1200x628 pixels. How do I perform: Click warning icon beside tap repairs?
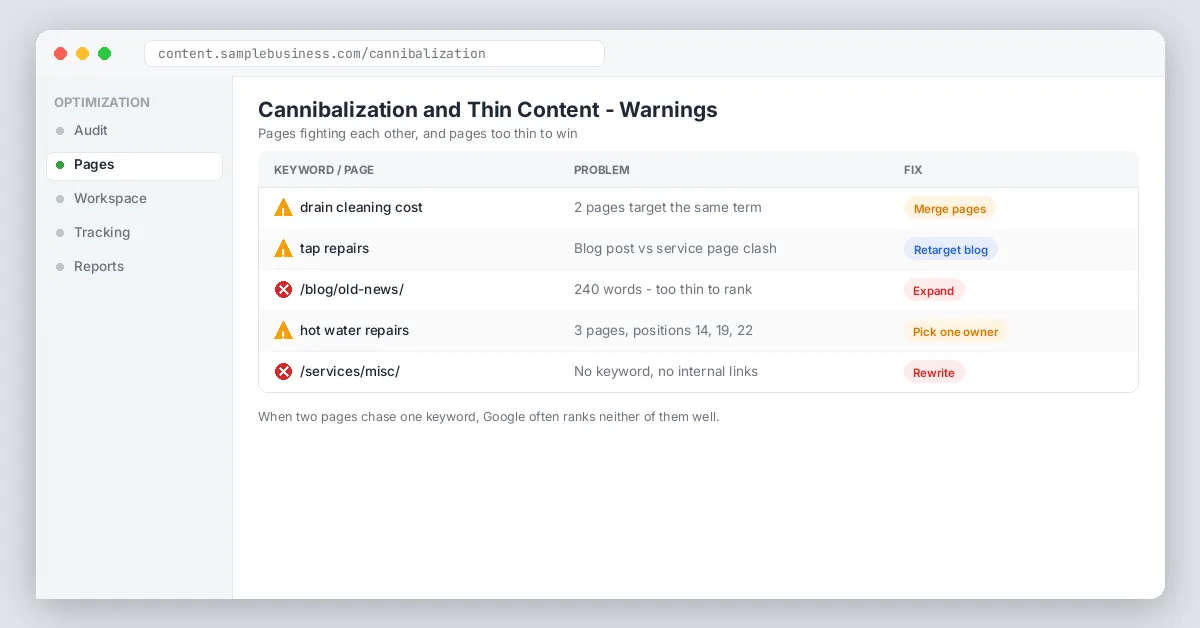[x=283, y=249]
